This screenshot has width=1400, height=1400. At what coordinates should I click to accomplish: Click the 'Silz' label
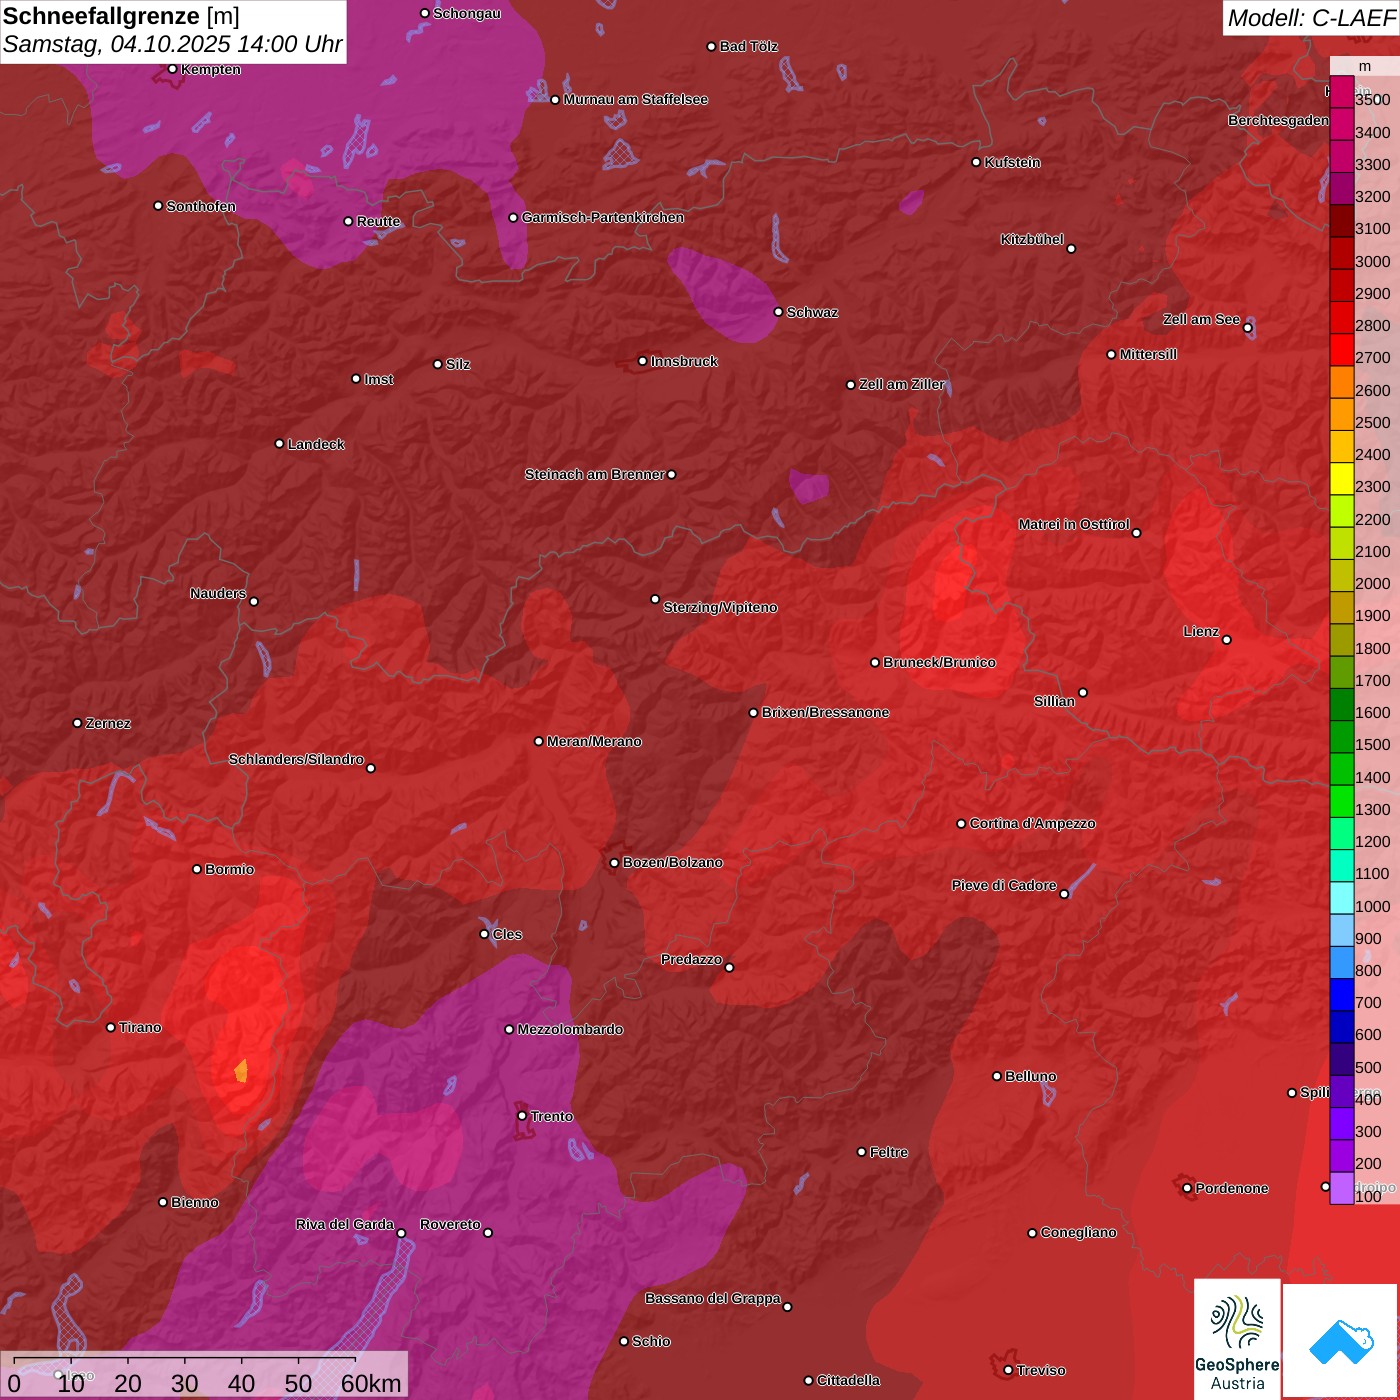(458, 364)
